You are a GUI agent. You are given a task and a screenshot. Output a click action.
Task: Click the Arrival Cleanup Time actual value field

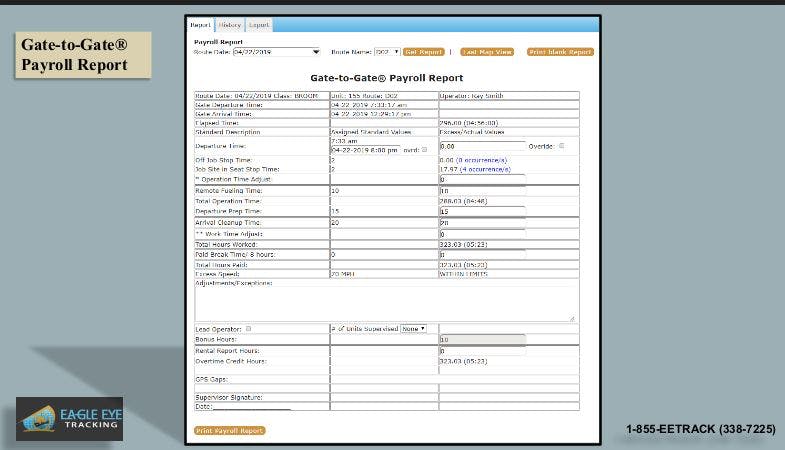(483, 223)
